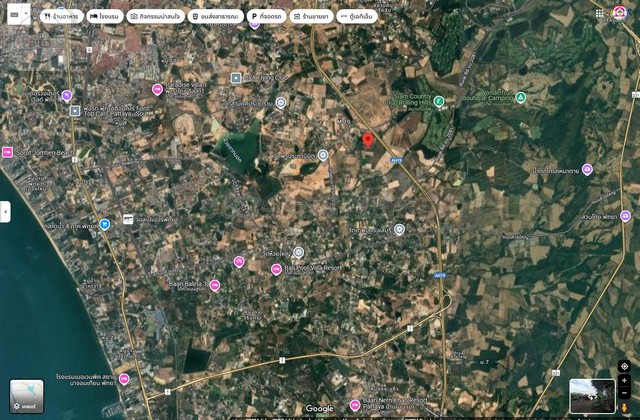Select the parking (ที่จอดรถ) chip
This screenshot has width=640, height=420.
coord(267,16)
